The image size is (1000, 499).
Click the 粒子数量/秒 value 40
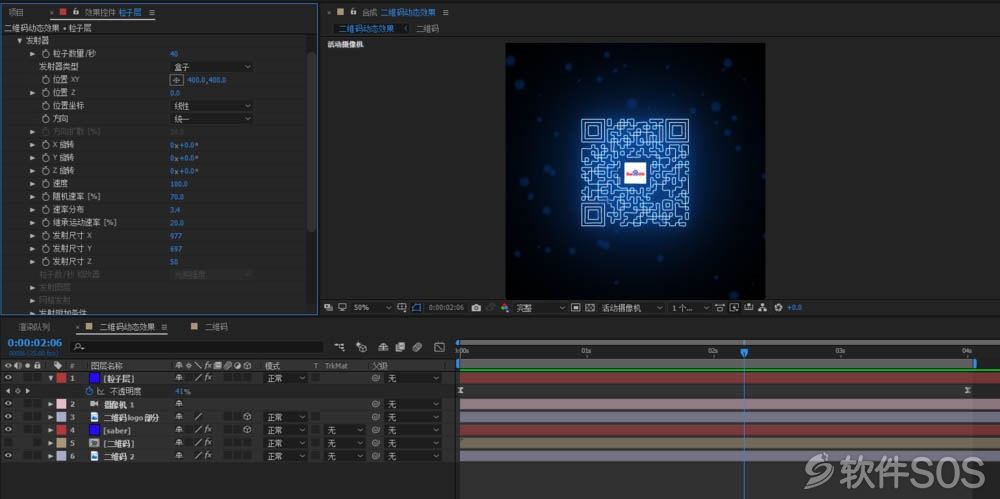(174, 54)
